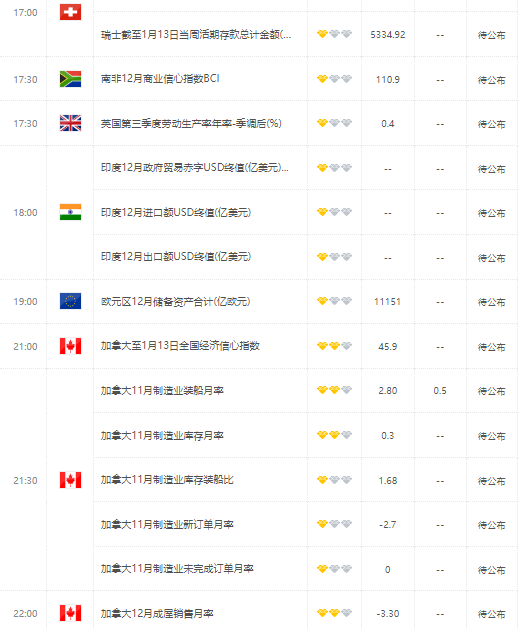The image size is (518, 630).
Task: Open 印度12月出口额USD终值 indicator
Action: [x=176, y=256]
